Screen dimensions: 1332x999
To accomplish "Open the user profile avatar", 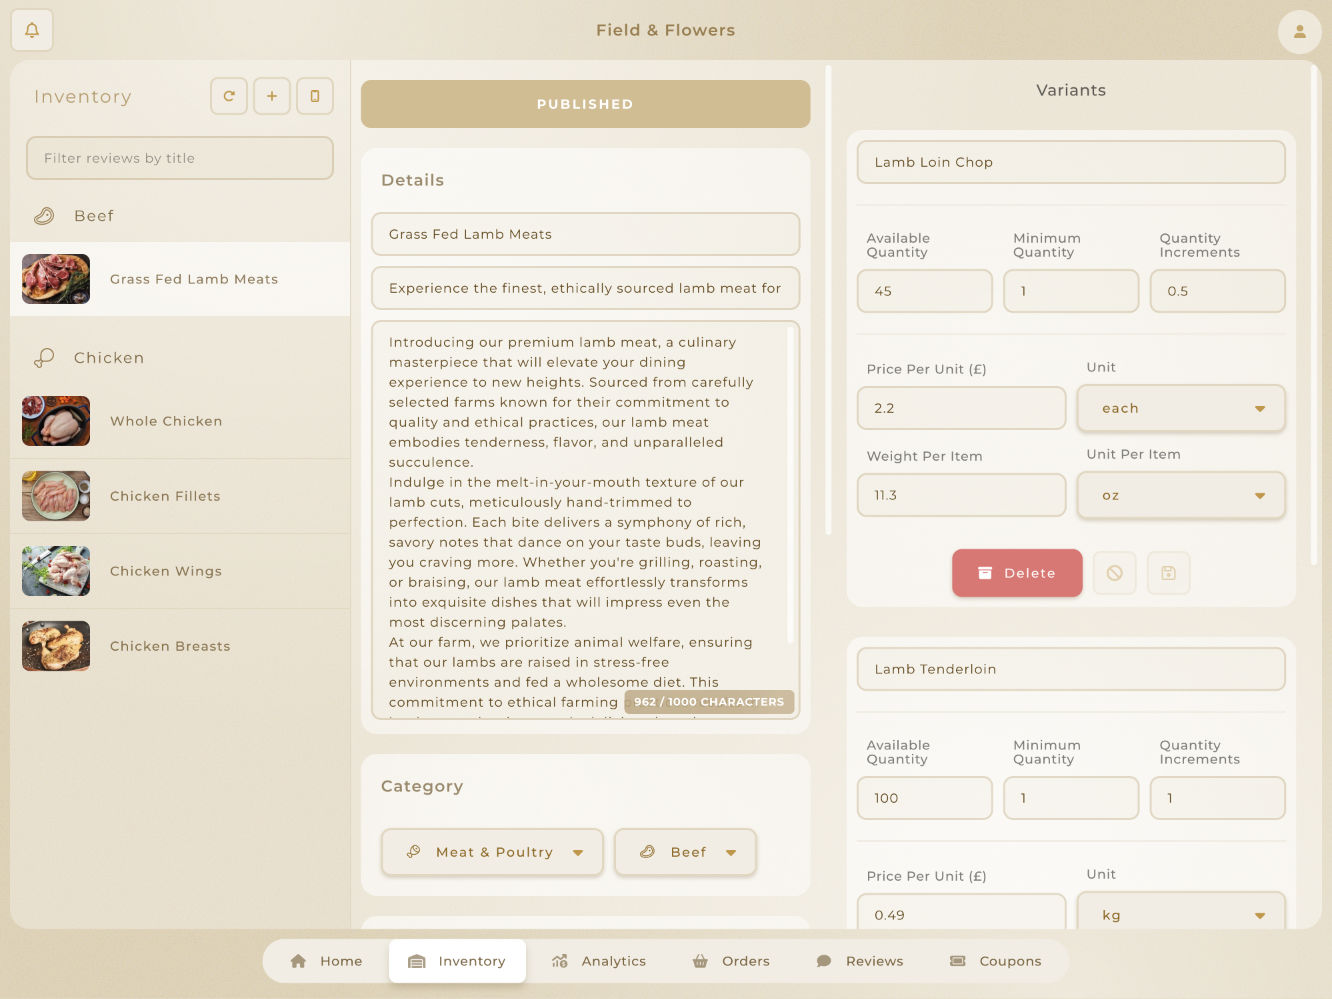I will click(1299, 31).
